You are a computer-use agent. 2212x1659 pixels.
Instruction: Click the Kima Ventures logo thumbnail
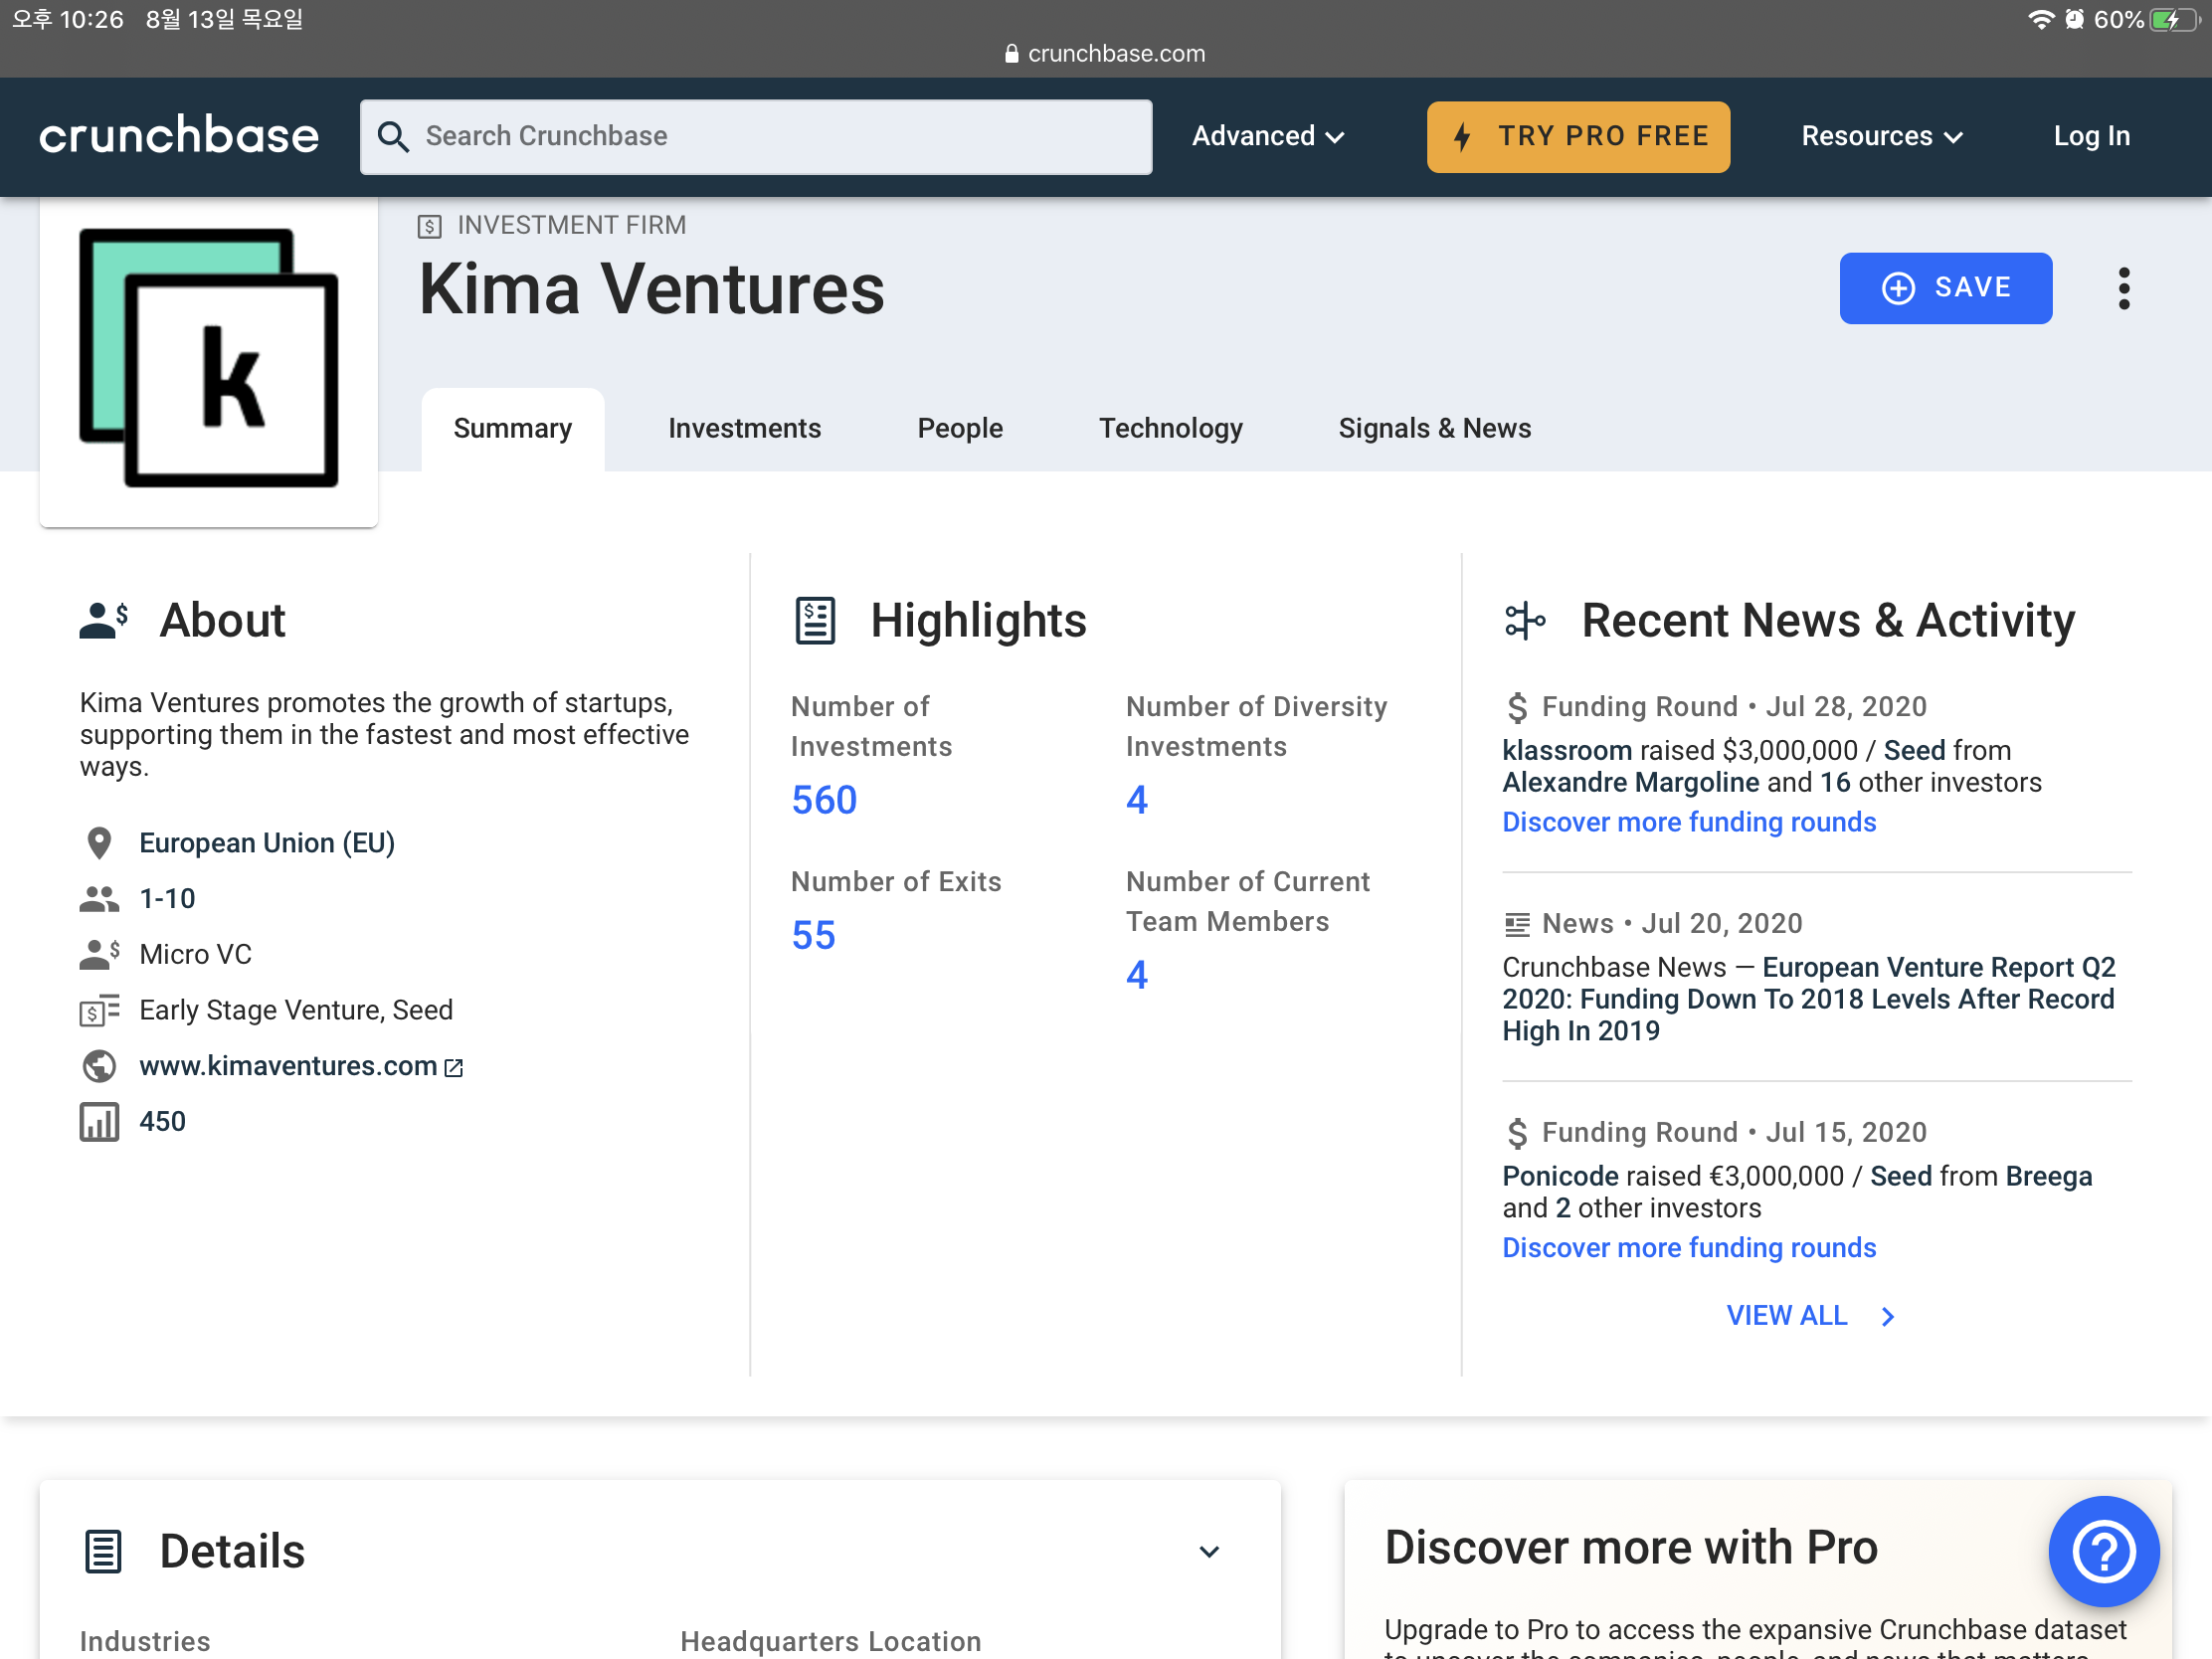tap(209, 359)
